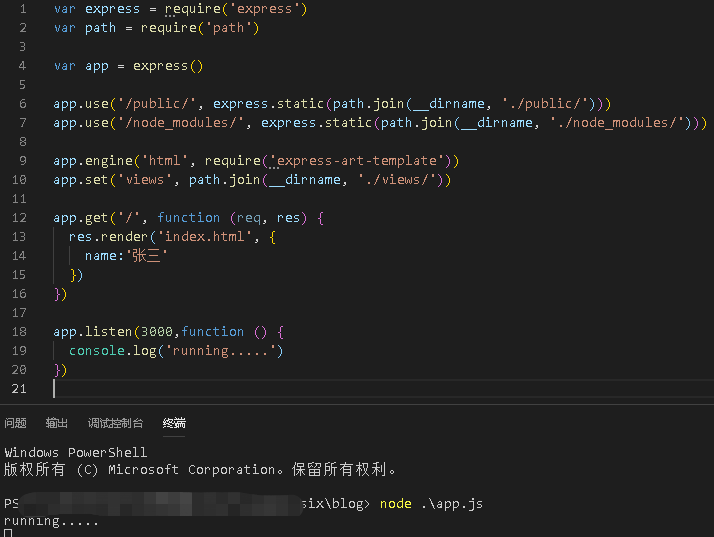Click line number 12 in gutter

click(19, 218)
